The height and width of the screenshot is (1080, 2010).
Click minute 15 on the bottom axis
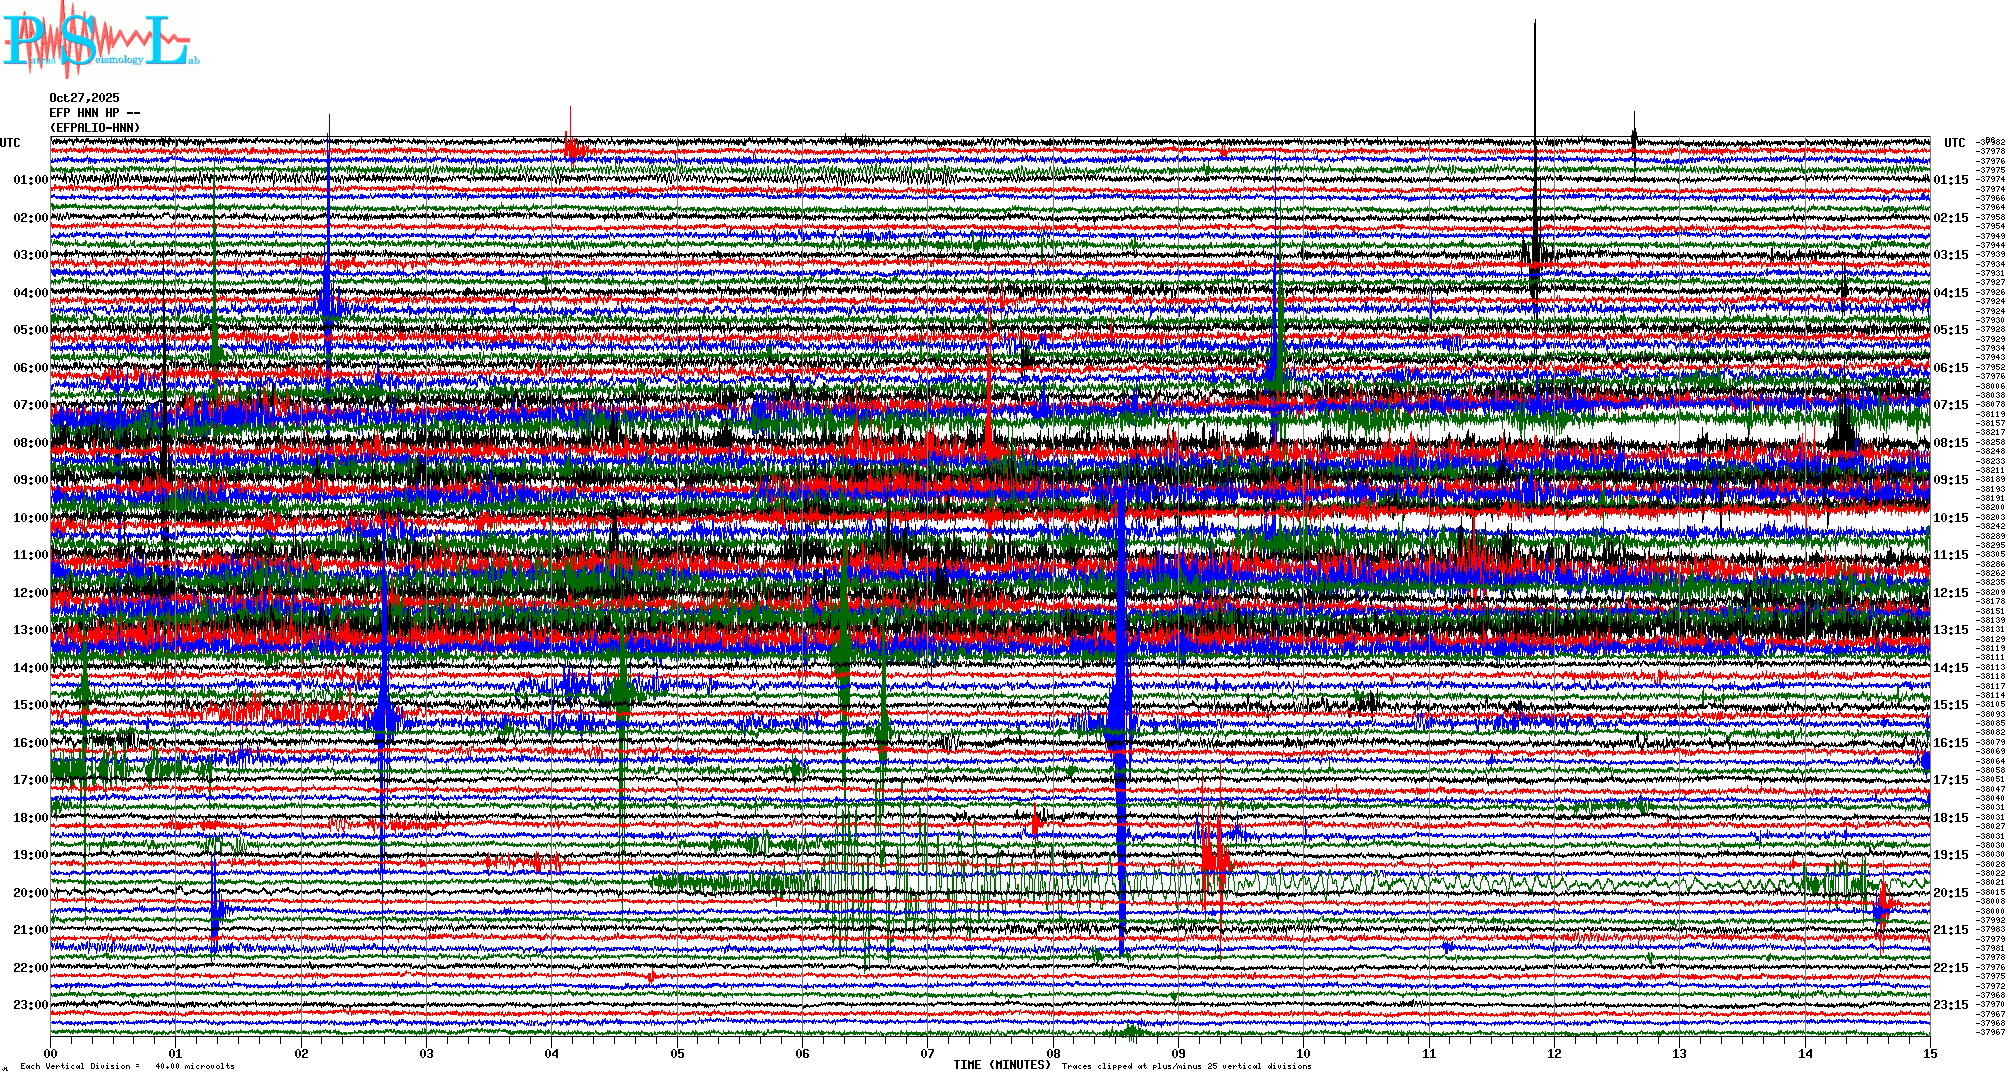[1929, 1053]
